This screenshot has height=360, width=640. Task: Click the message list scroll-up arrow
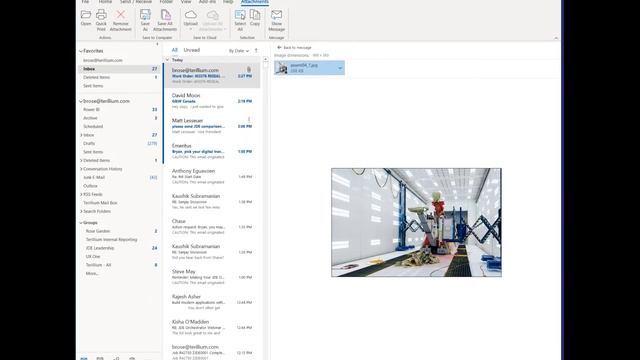coord(266,60)
